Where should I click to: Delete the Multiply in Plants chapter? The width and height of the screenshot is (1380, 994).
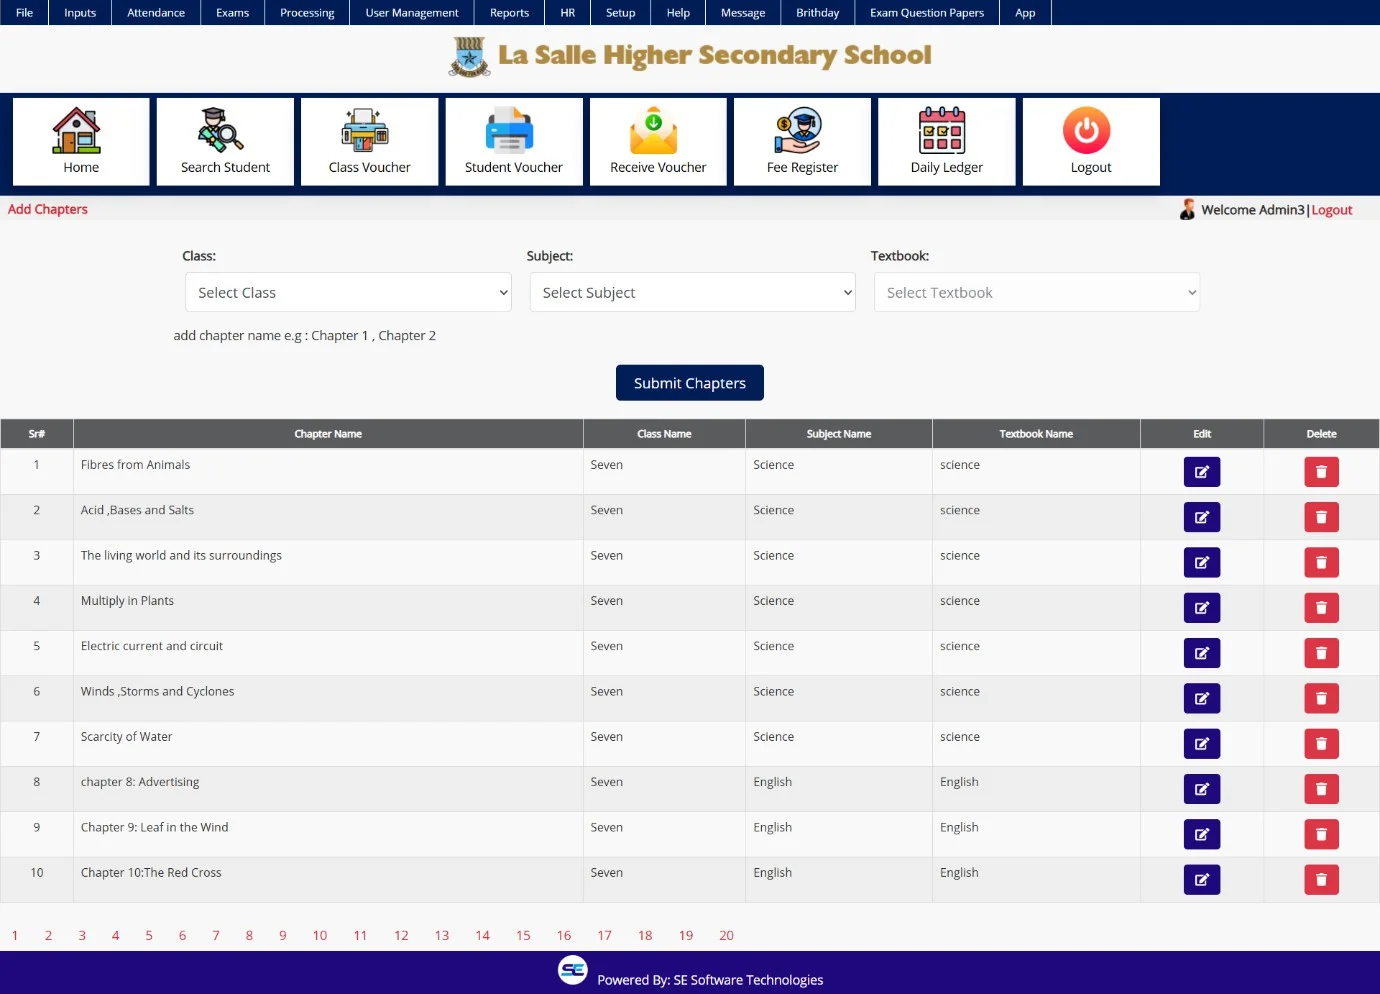click(1321, 608)
